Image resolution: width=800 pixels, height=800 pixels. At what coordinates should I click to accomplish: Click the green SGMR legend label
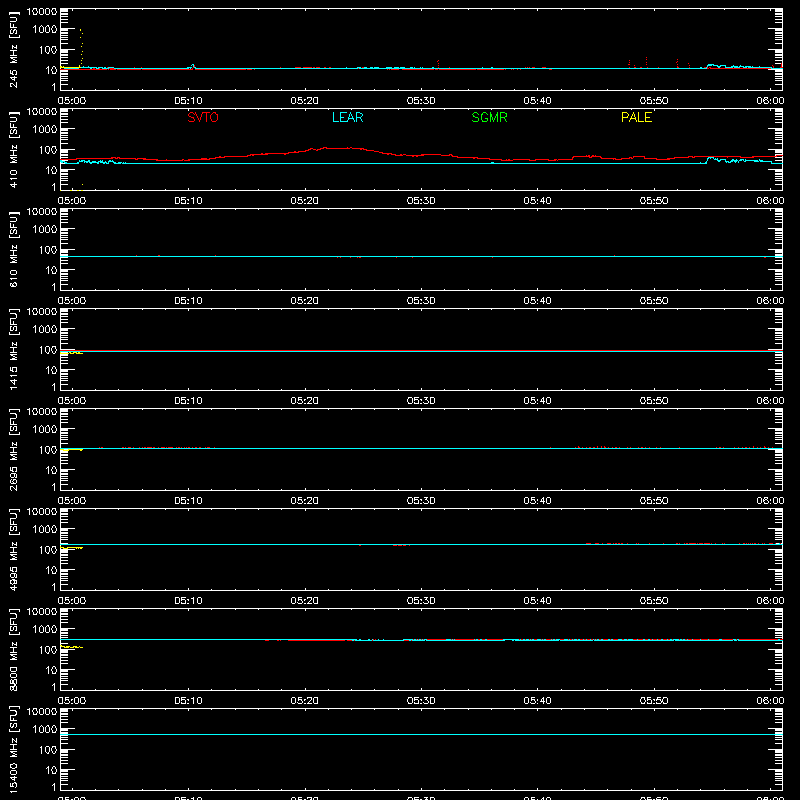[489, 117]
